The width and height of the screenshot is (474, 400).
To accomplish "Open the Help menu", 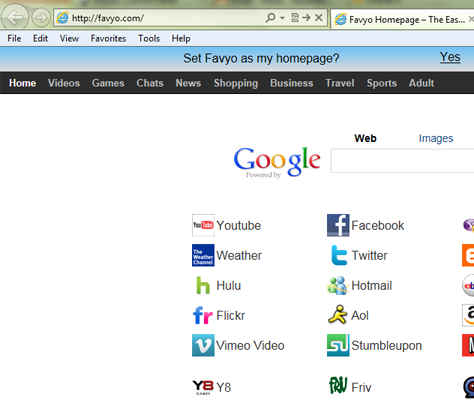I will [181, 38].
